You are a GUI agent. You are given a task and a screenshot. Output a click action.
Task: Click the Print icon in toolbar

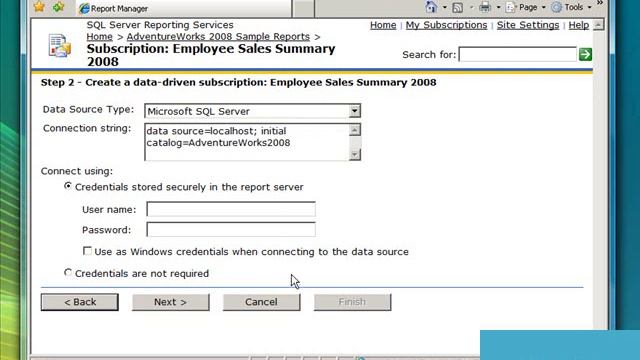pos(485,7)
